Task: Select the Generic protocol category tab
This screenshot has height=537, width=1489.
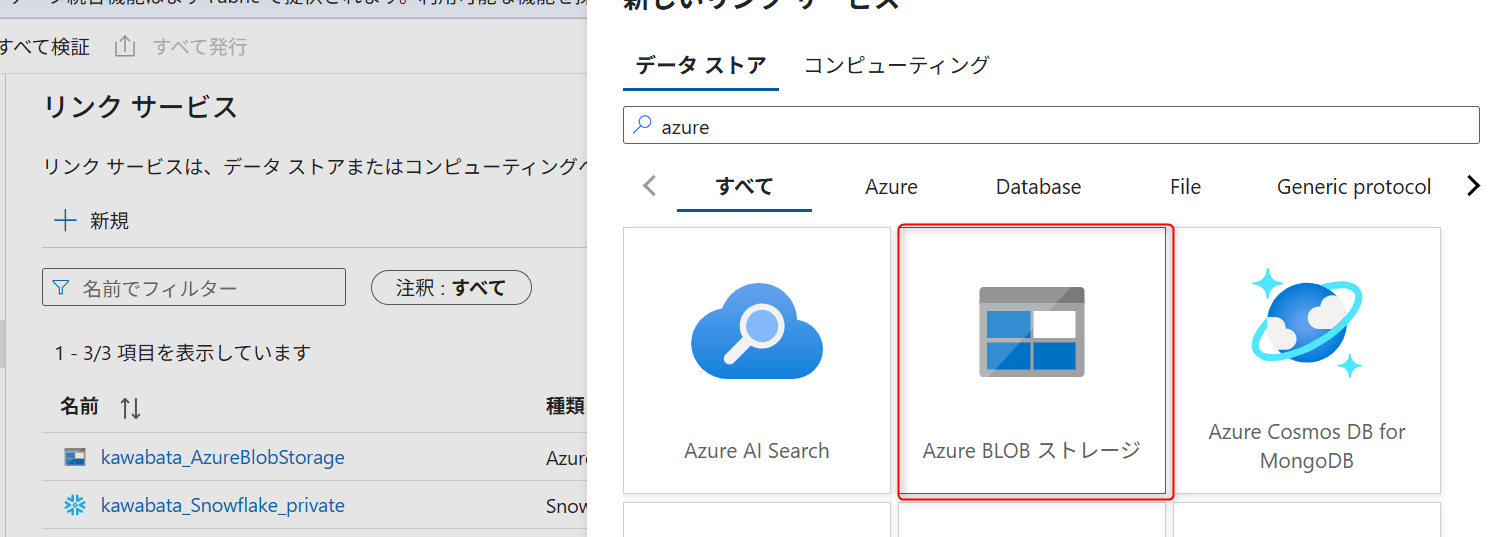Action: (1354, 187)
